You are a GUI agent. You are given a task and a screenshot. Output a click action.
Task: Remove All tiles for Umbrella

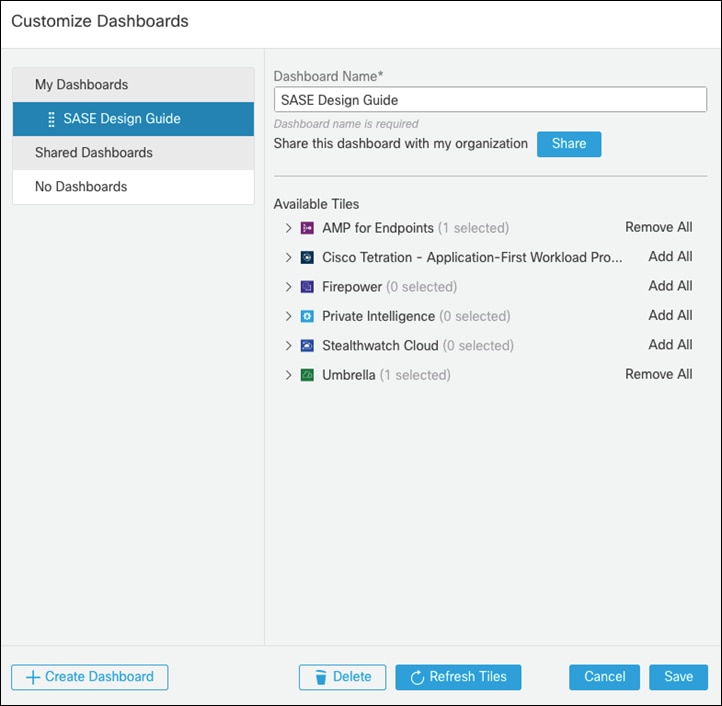point(658,374)
